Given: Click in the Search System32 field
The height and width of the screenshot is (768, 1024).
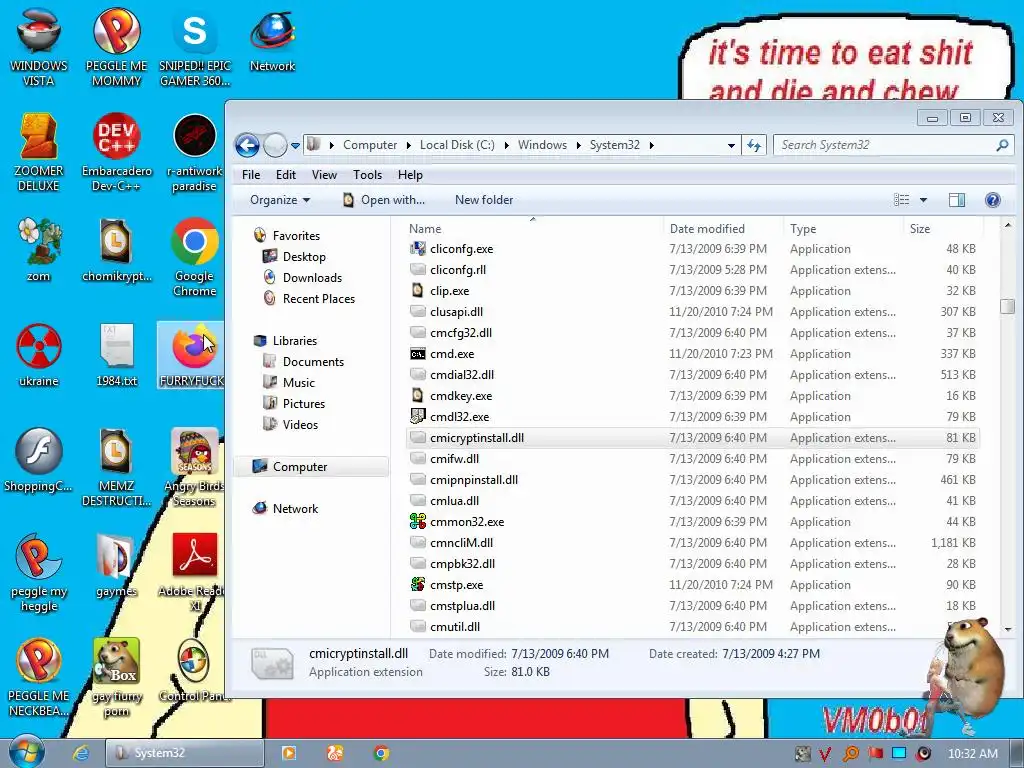Looking at the screenshot, I should 893,145.
